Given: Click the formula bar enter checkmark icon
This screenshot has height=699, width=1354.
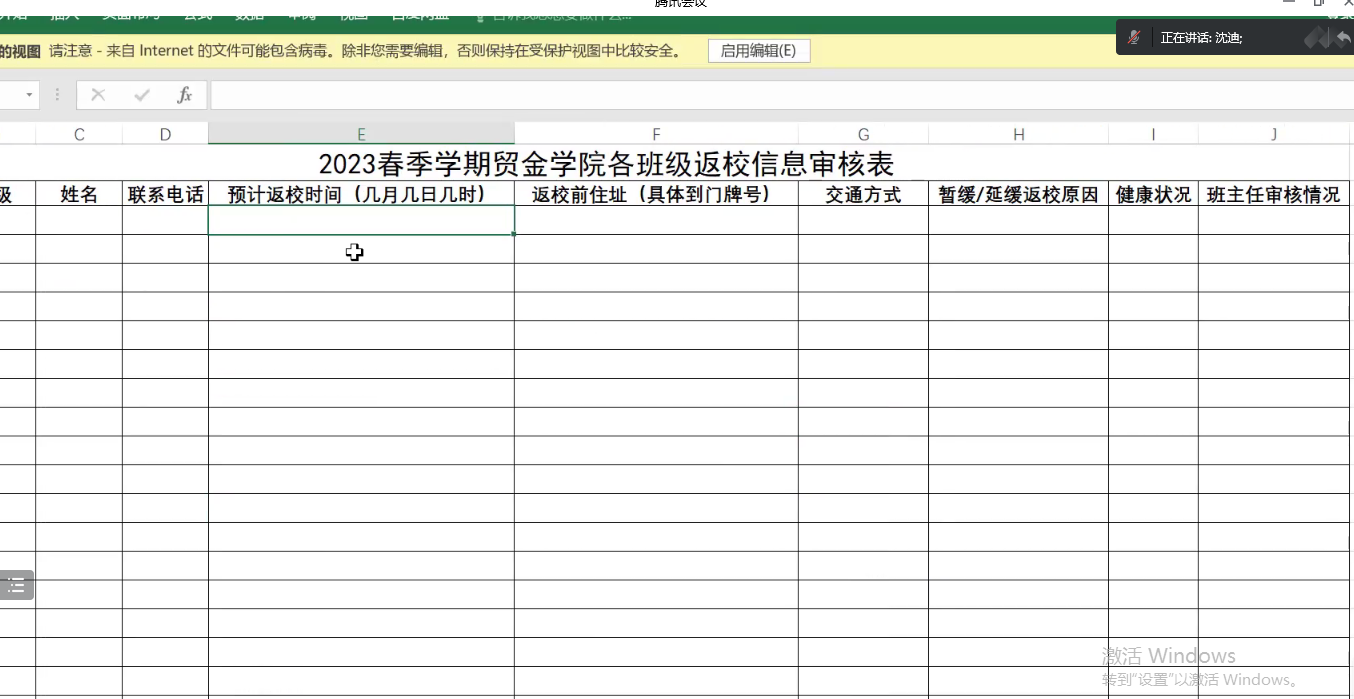Looking at the screenshot, I should coord(142,95).
